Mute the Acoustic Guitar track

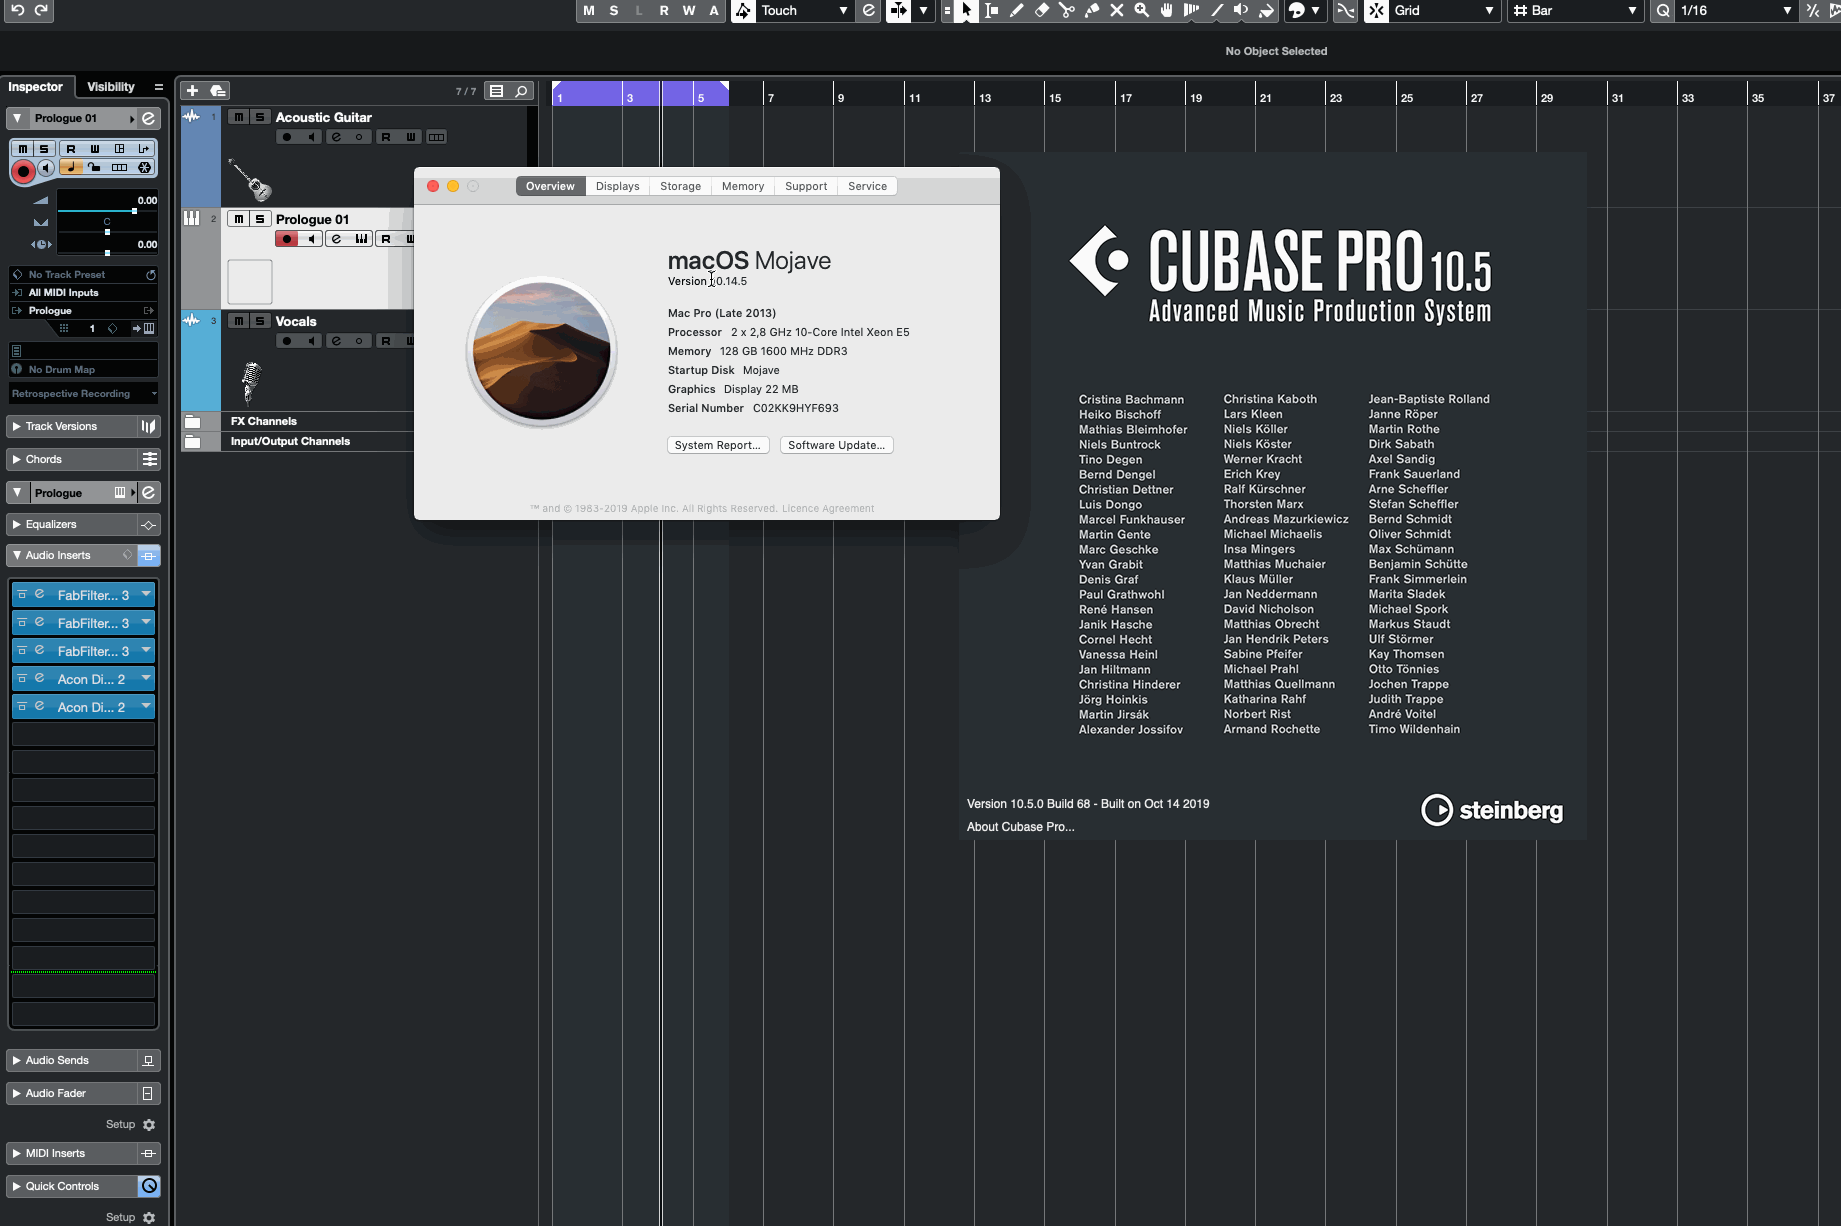tap(239, 117)
